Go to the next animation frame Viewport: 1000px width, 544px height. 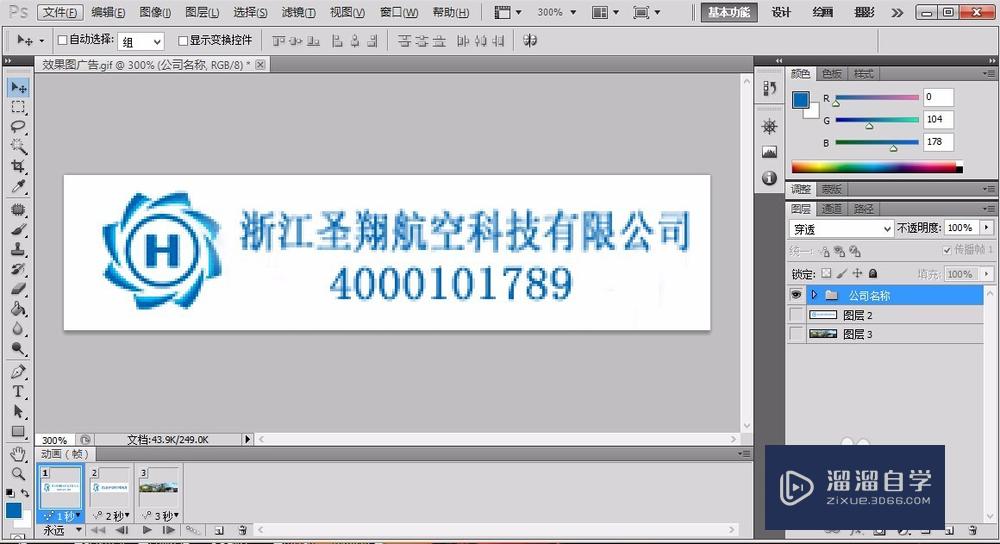tap(169, 530)
